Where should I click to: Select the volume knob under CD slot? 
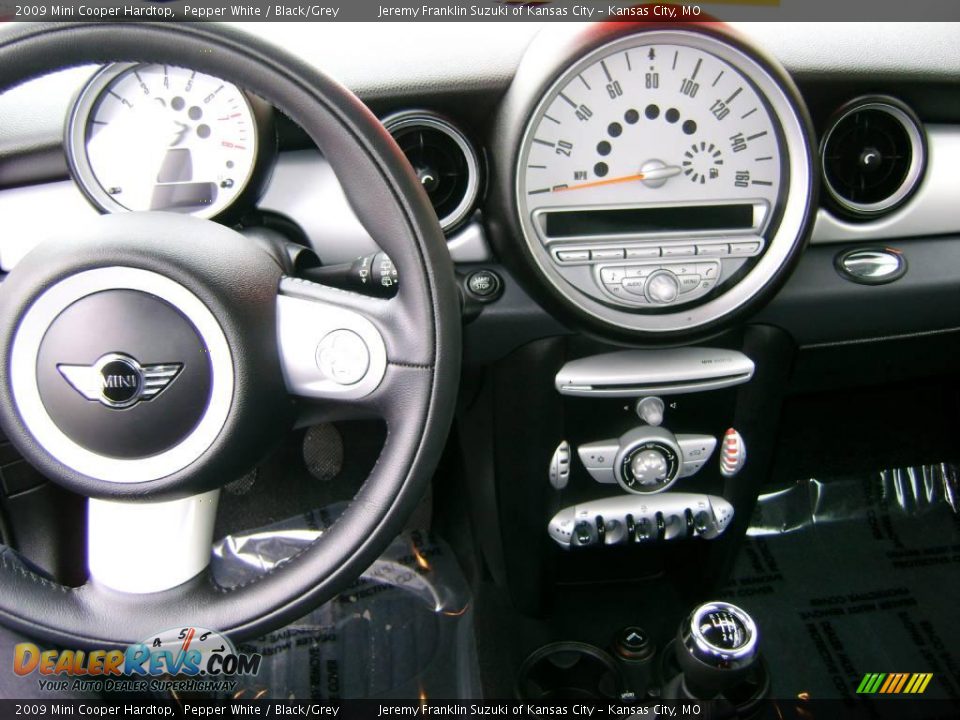pos(651,411)
